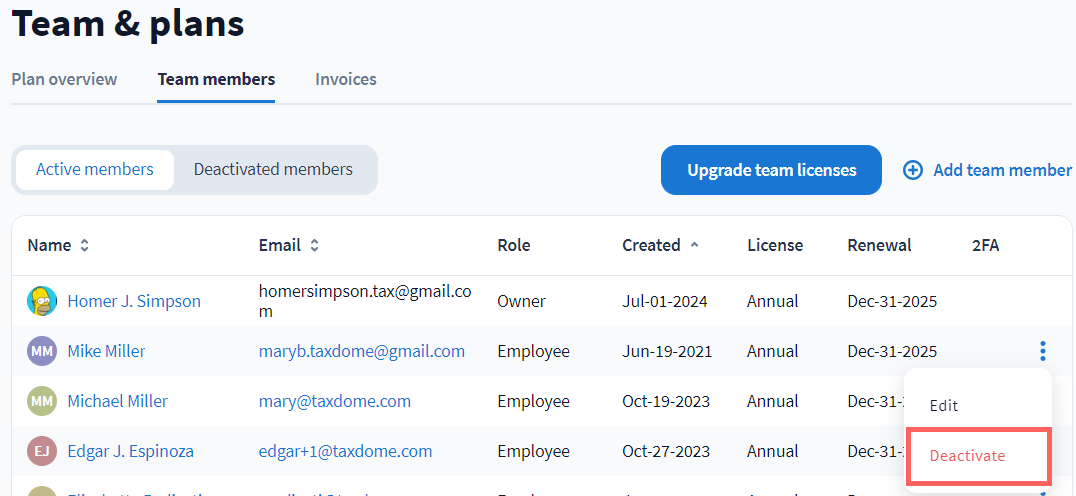Choose Deactivate from the context menu

[967, 456]
